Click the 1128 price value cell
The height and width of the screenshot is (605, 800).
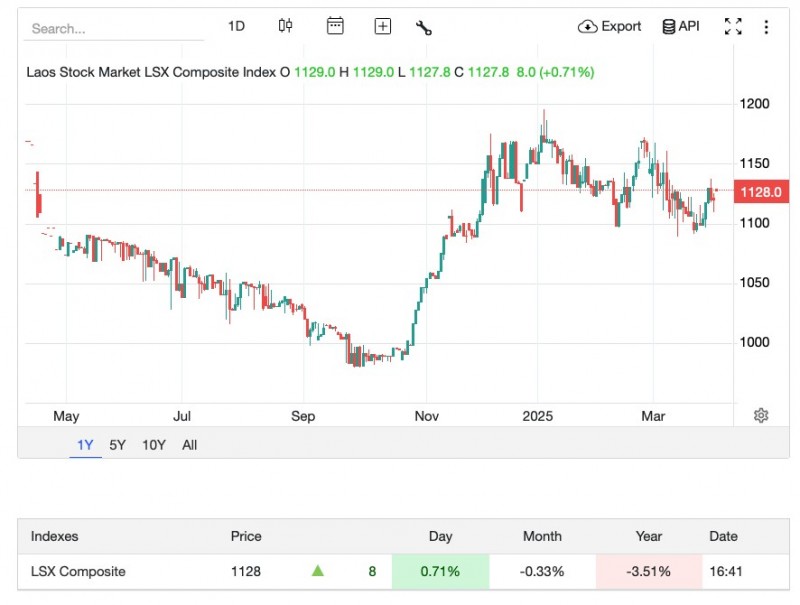(x=246, y=571)
